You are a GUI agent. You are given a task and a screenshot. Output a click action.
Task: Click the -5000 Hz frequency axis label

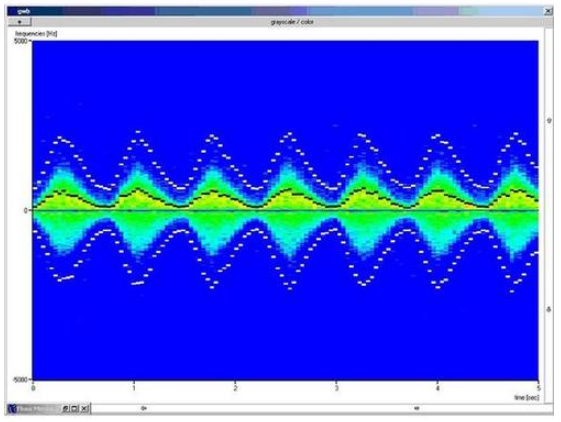20,379
